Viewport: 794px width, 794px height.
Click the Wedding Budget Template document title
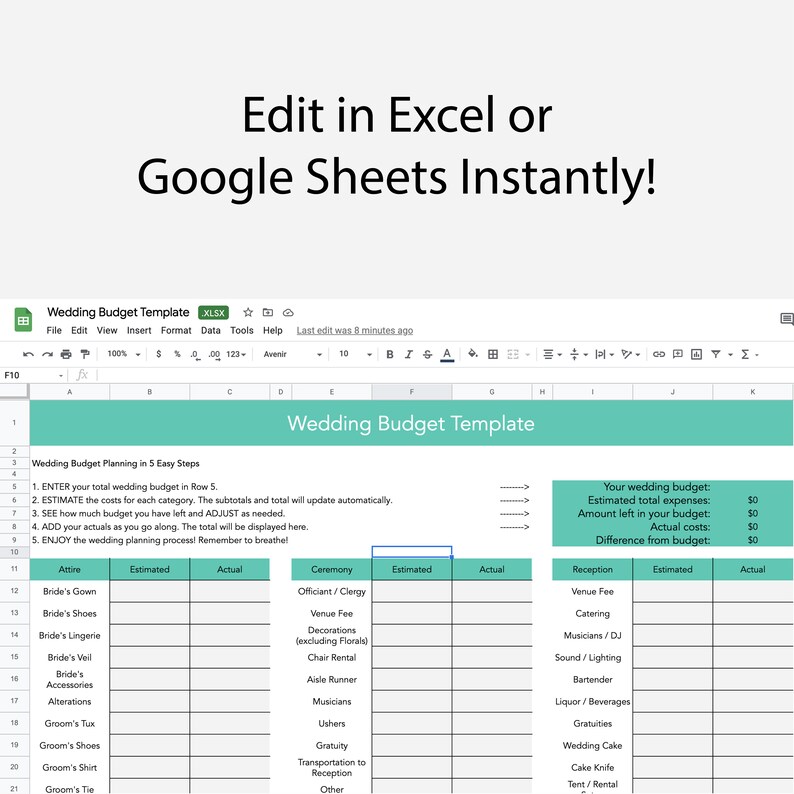click(x=118, y=312)
